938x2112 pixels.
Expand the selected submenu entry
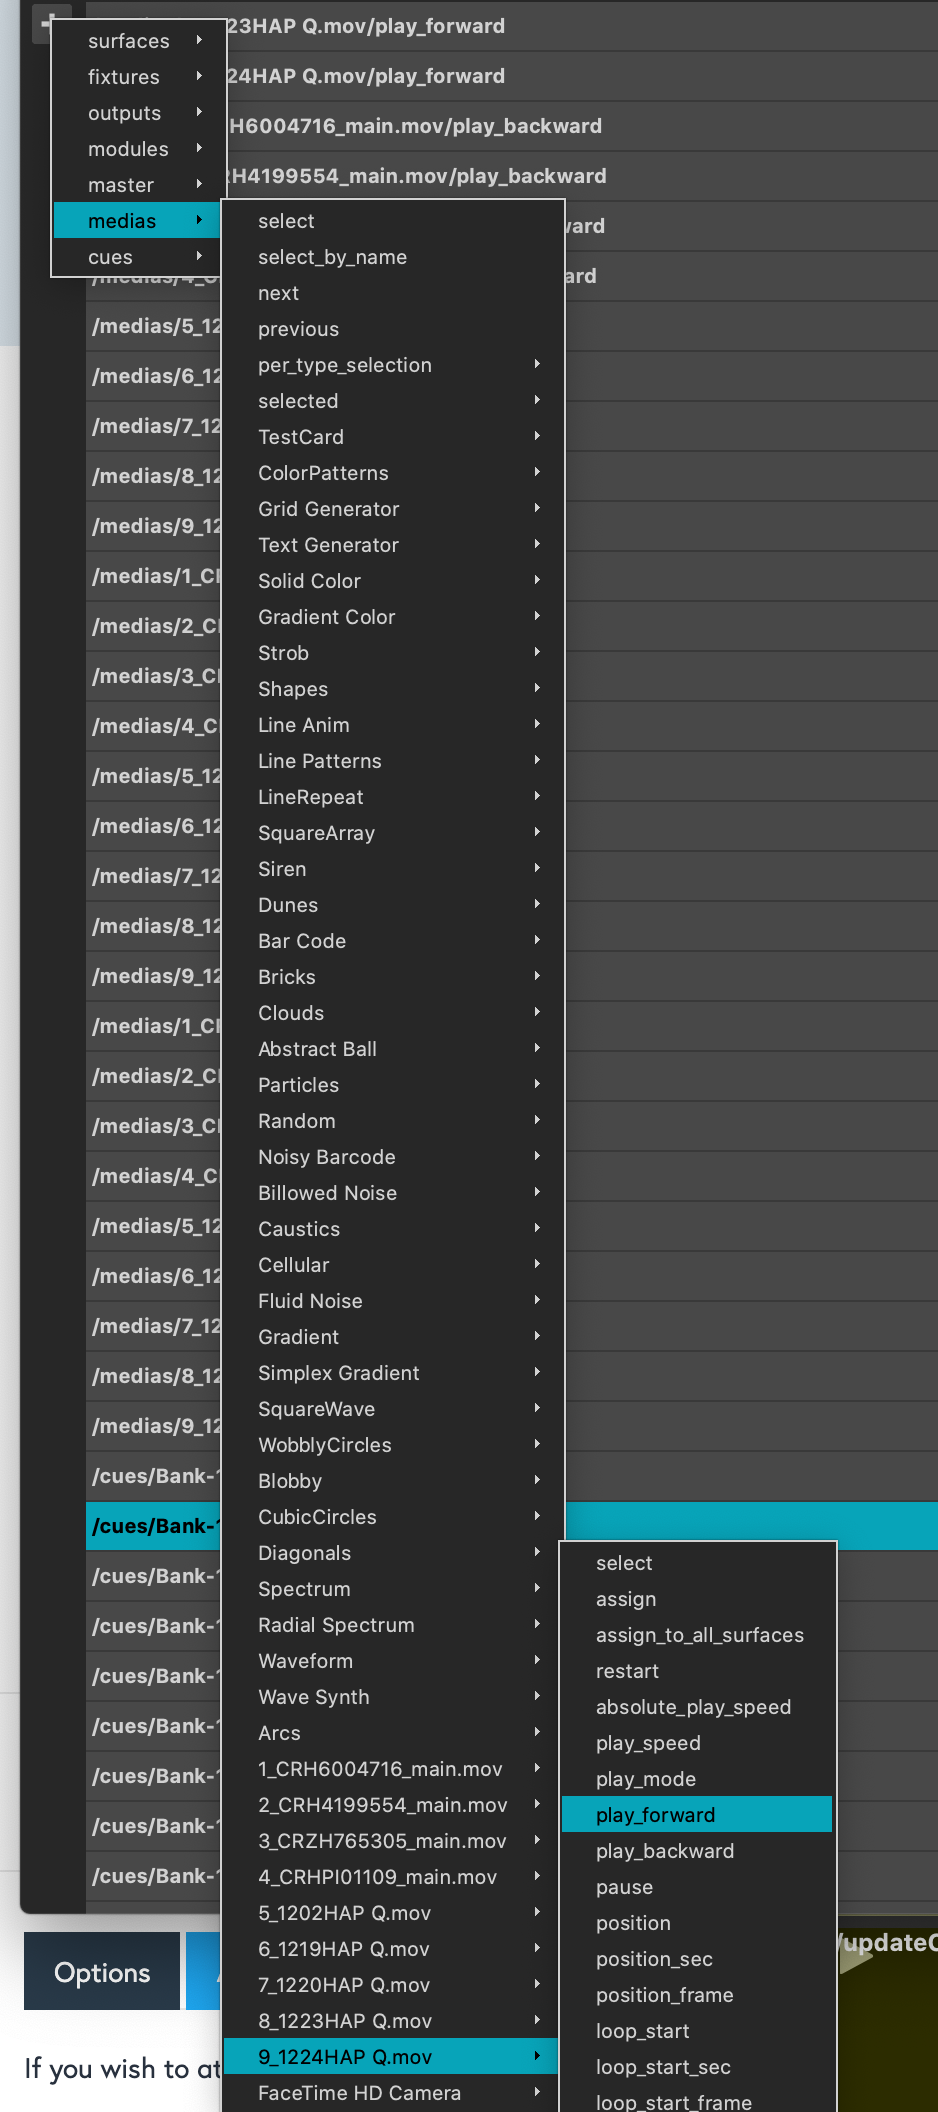393,401
